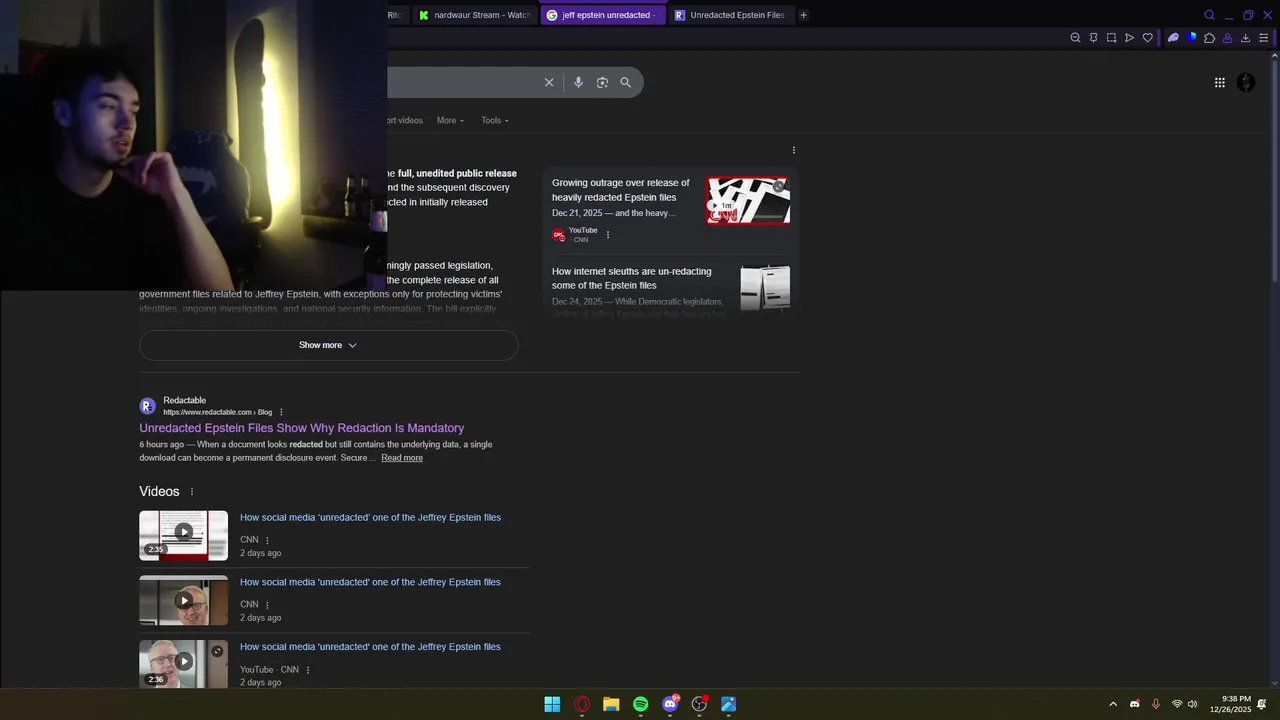Click the send/flow arrow icon
Viewport: 1280px width, 720px height.
point(1129,38)
